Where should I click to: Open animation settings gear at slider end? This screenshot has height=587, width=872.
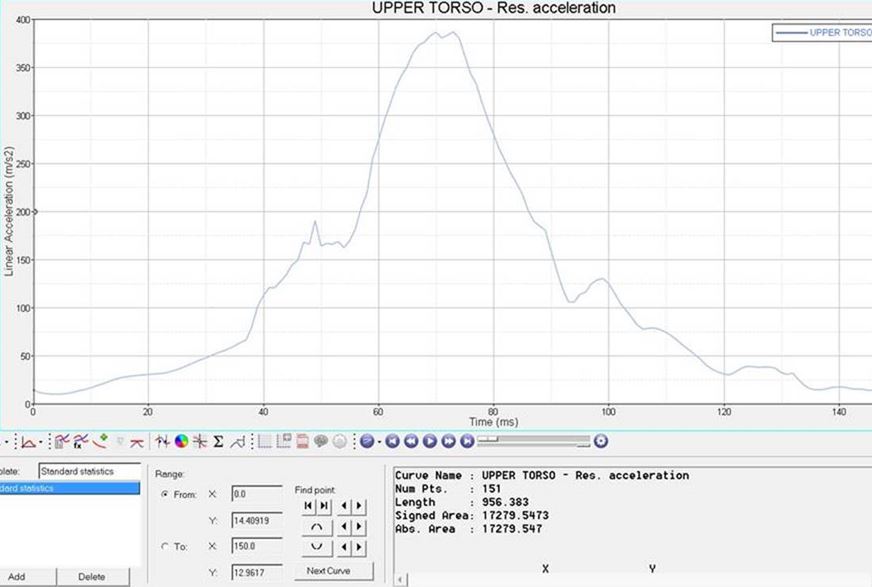tap(600, 441)
